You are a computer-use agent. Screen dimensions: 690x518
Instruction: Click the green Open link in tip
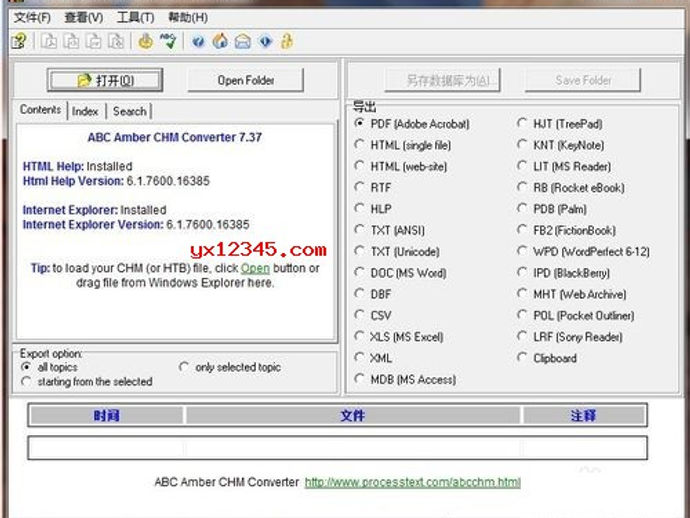coord(255,268)
